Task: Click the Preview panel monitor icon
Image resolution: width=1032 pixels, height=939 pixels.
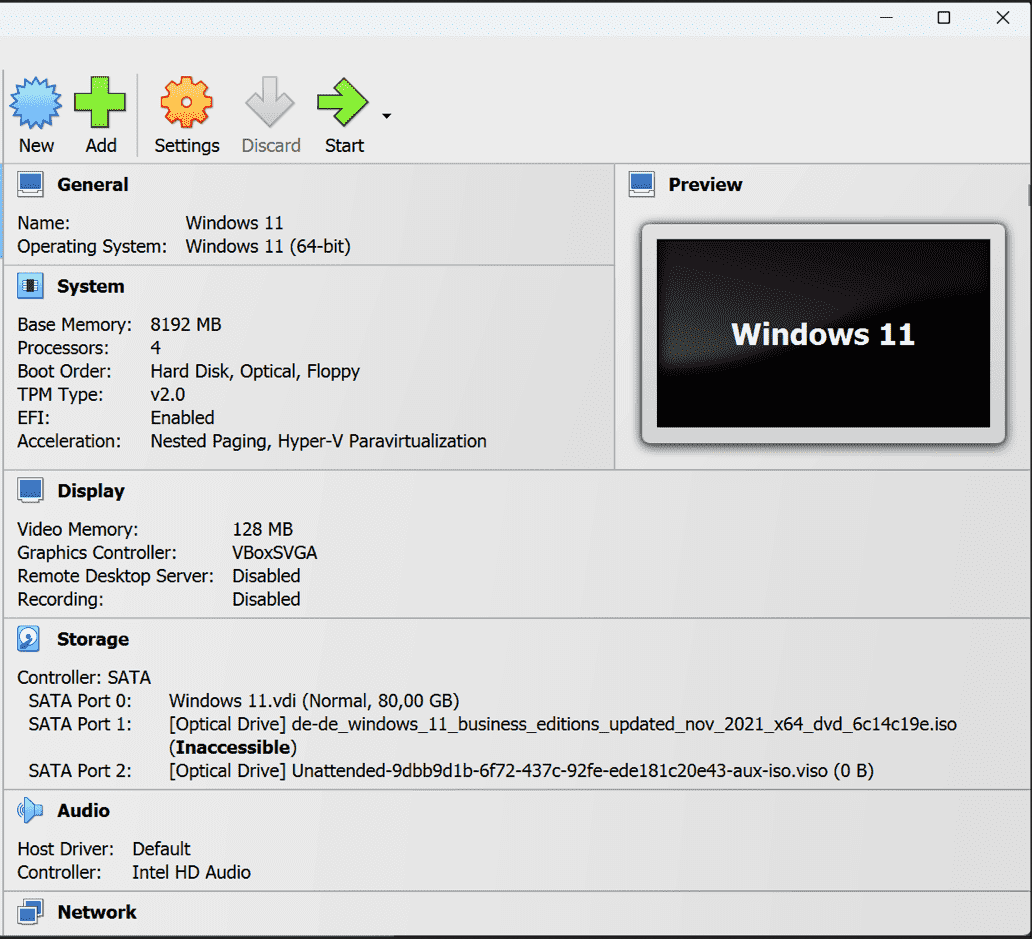Action: click(x=642, y=184)
